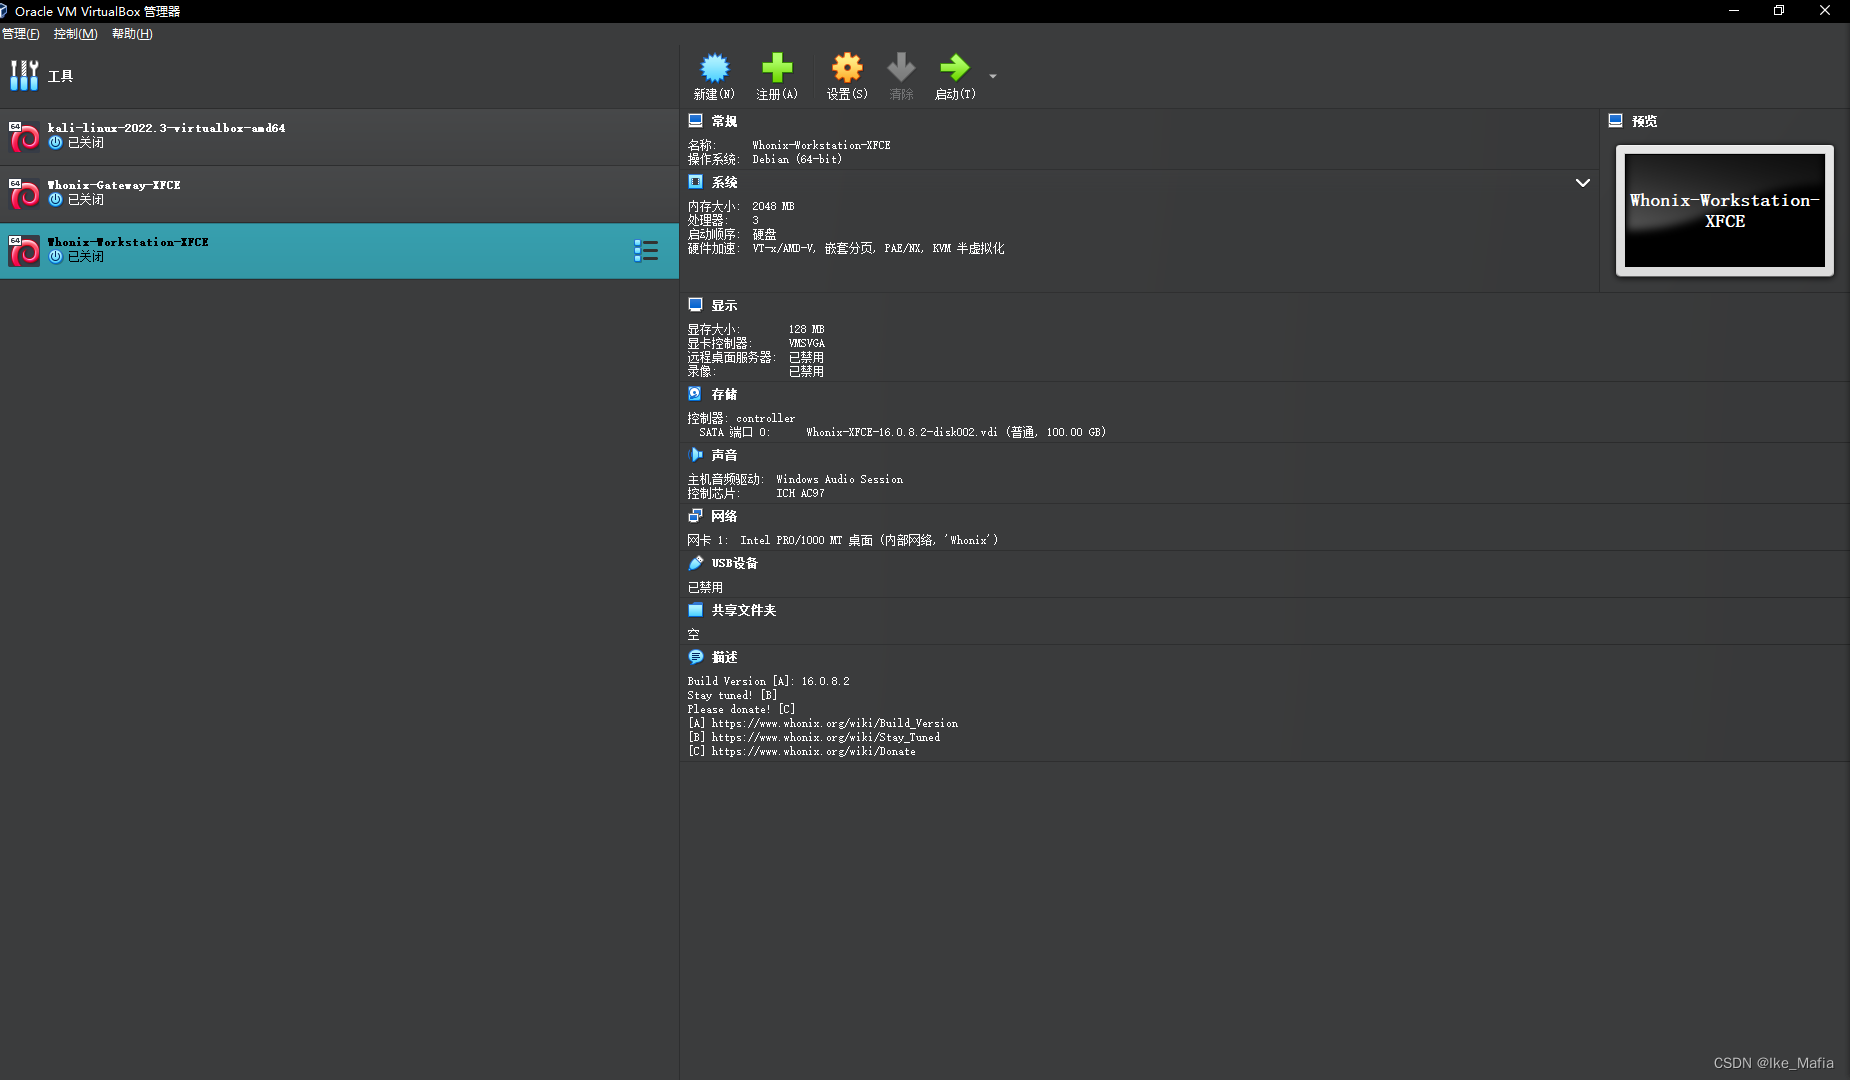Click the 清除 (Discard) down arrow icon
The width and height of the screenshot is (1850, 1080).
tap(901, 68)
